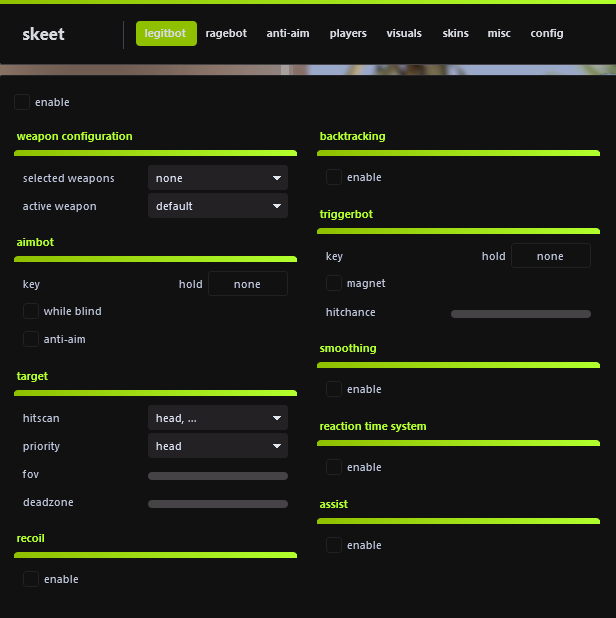The image size is (616, 618).
Task: Enable the smoothing checkbox
Action: click(334, 389)
